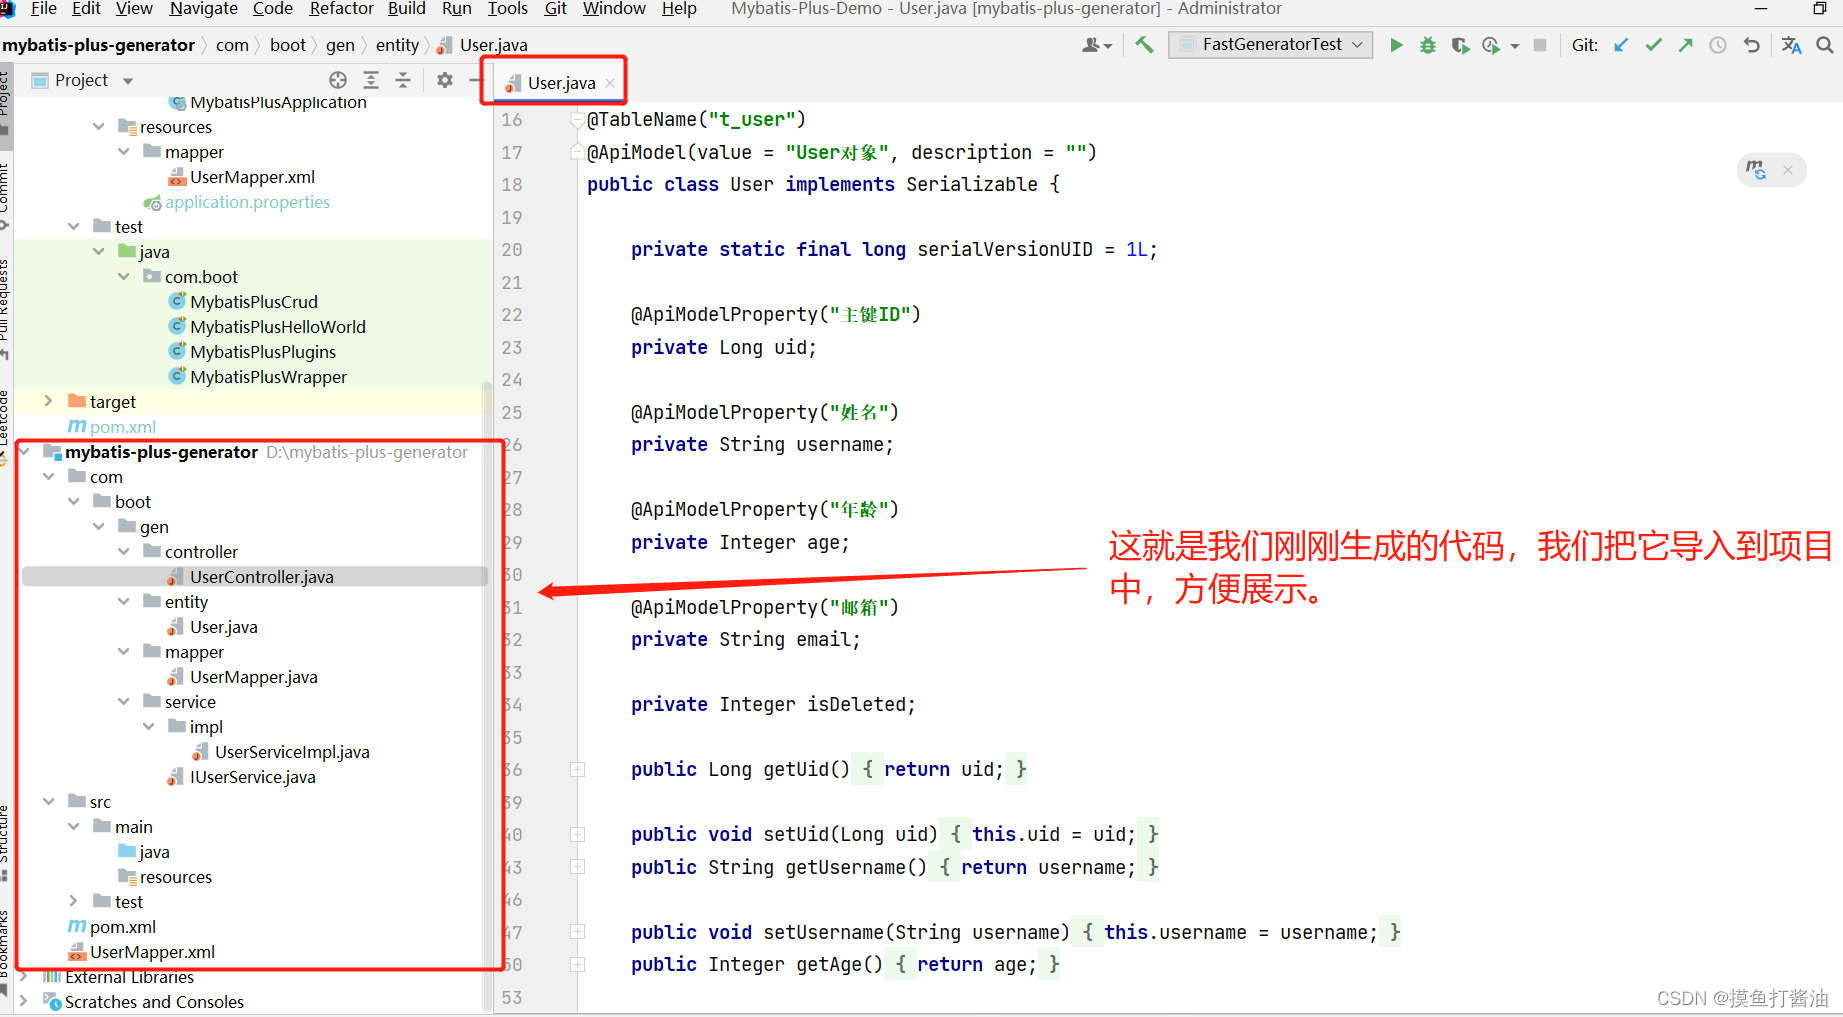Expand all in Project panel
Viewport: 1843px width, 1017px height.
click(x=371, y=80)
